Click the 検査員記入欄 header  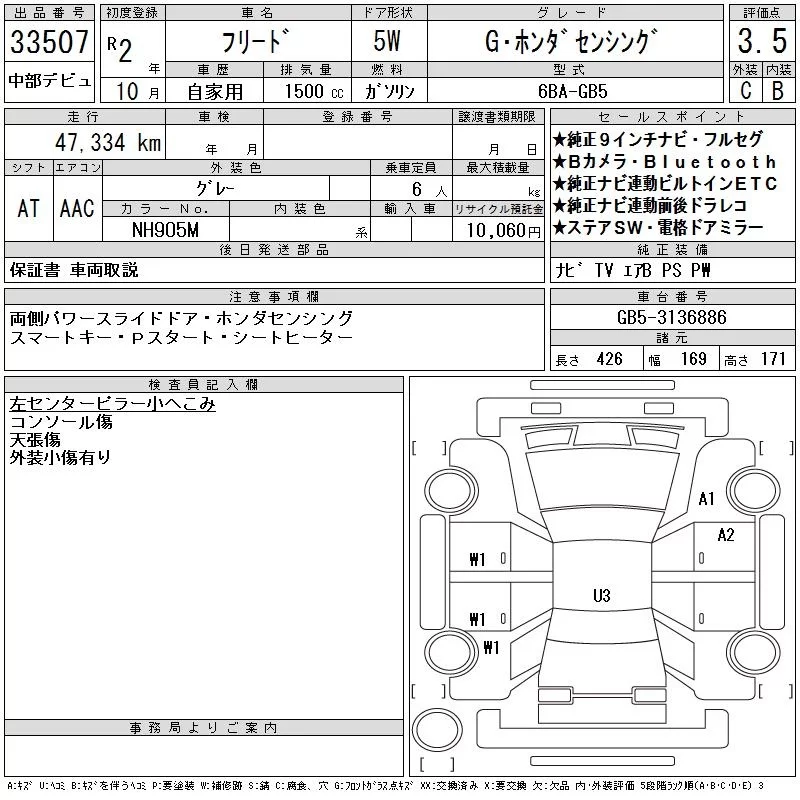(204, 385)
